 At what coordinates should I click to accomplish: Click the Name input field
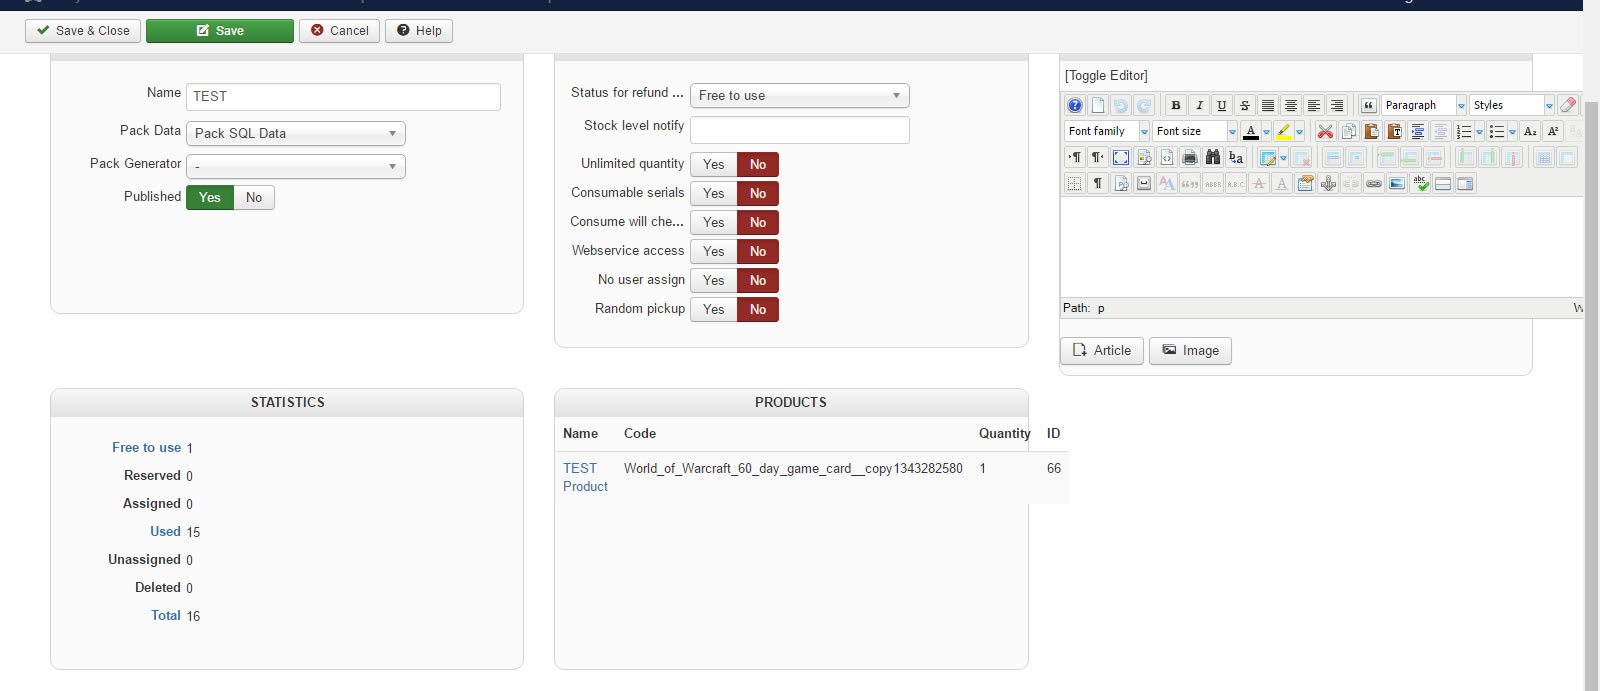(x=343, y=96)
